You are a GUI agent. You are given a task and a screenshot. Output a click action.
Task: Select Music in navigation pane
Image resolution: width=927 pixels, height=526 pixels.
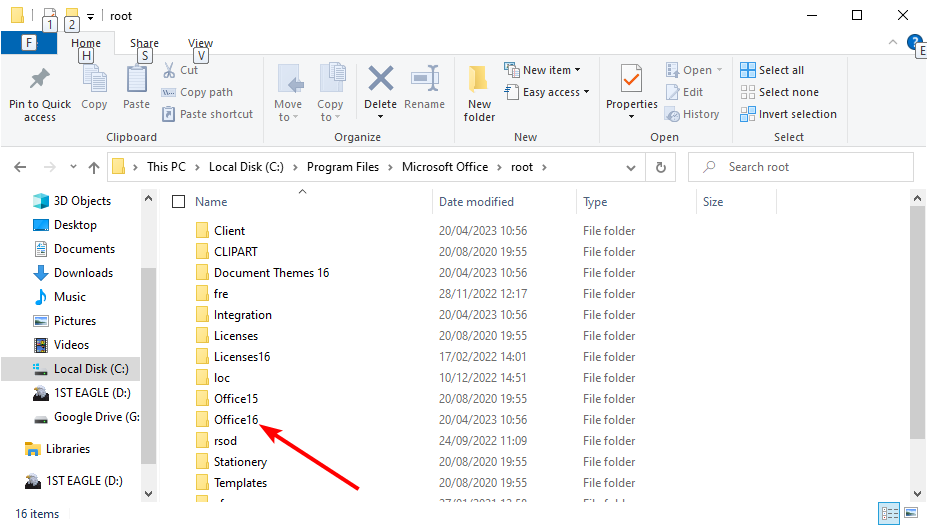[x=60, y=297]
